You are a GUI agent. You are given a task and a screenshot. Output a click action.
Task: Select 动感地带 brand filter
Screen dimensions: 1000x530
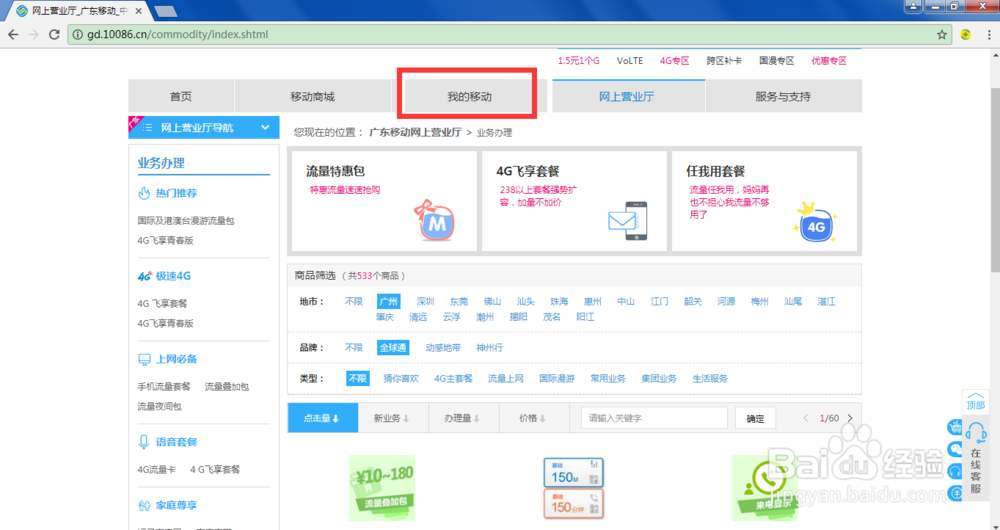click(443, 348)
